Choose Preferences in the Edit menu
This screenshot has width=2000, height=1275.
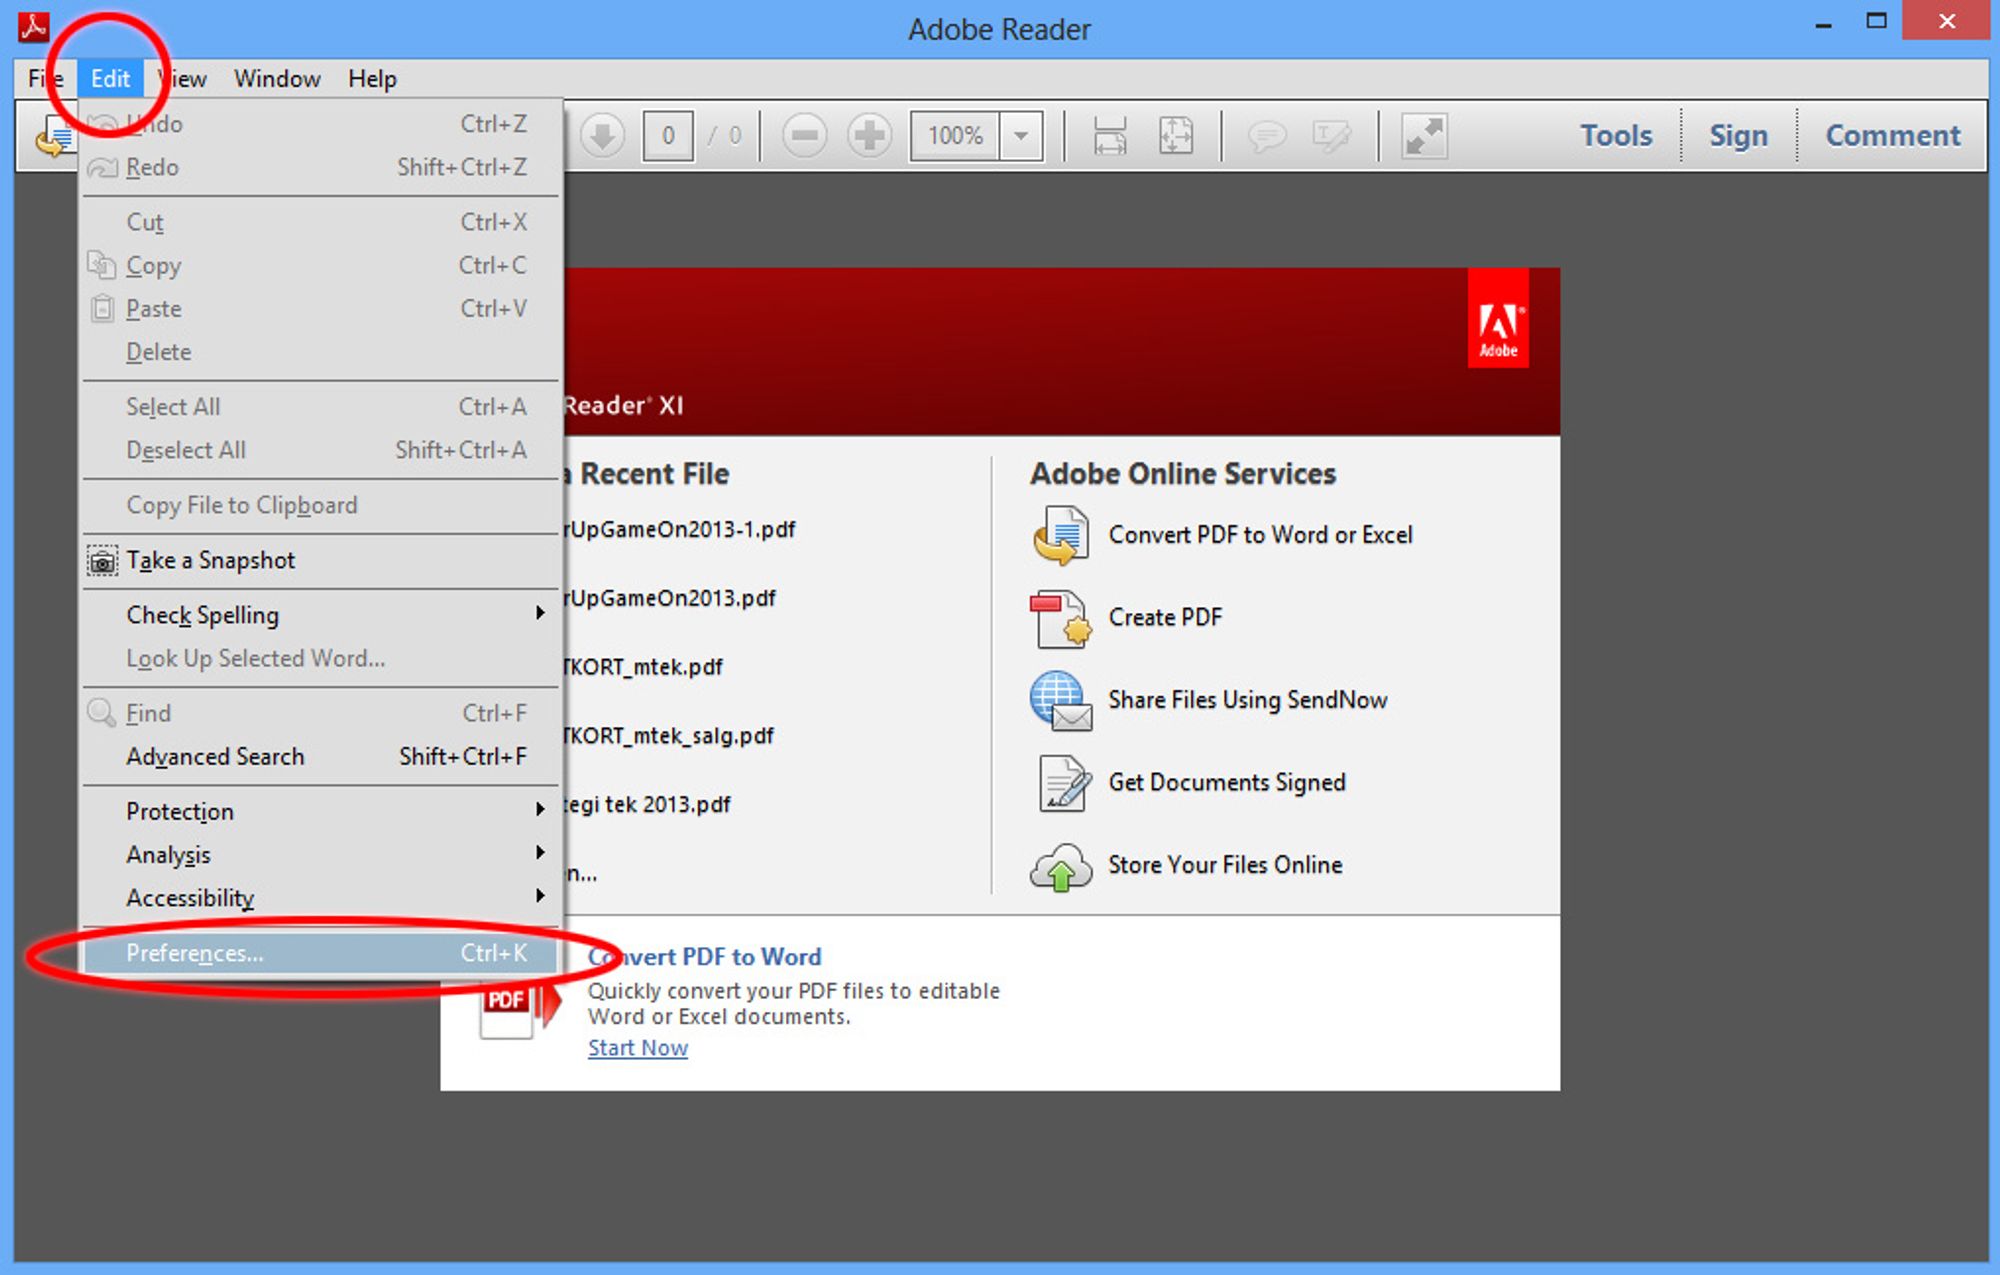(321, 953)
